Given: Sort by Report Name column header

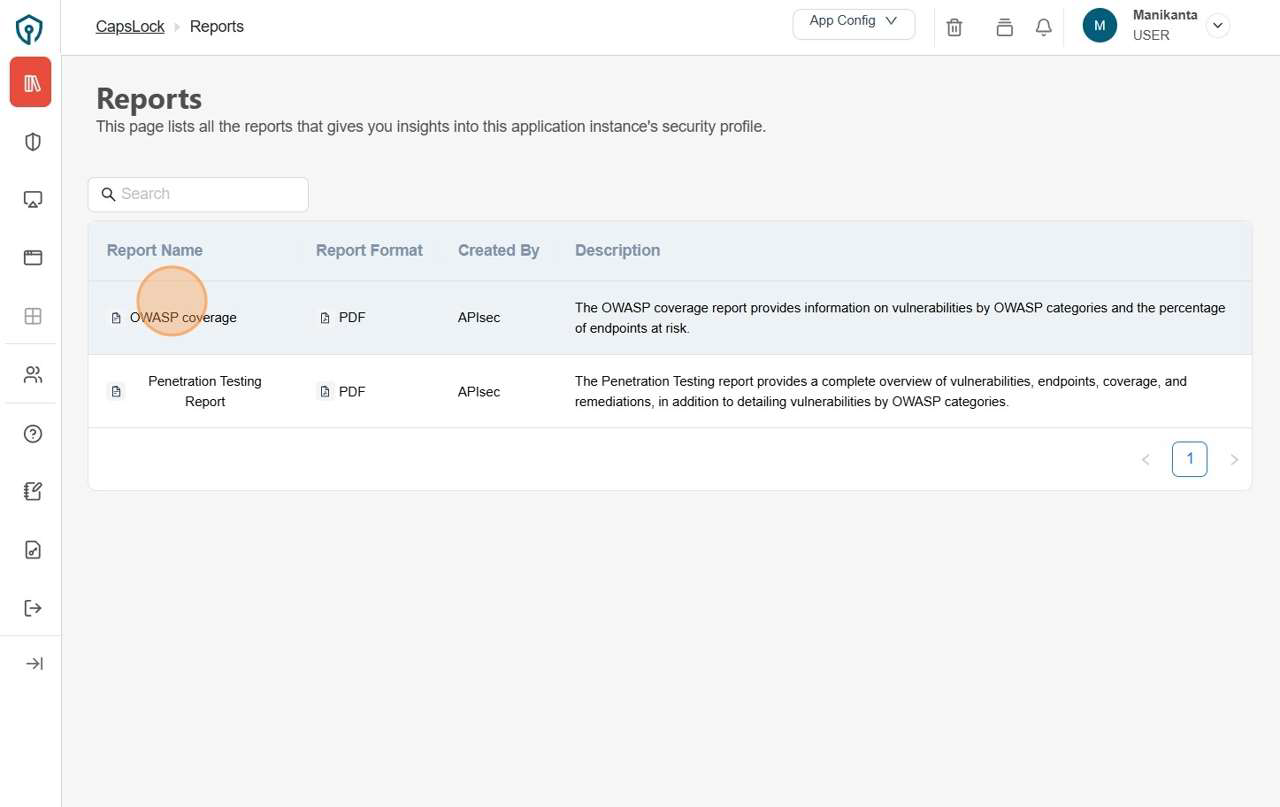Looking at the screenshot, I should [x=155, y=251].
